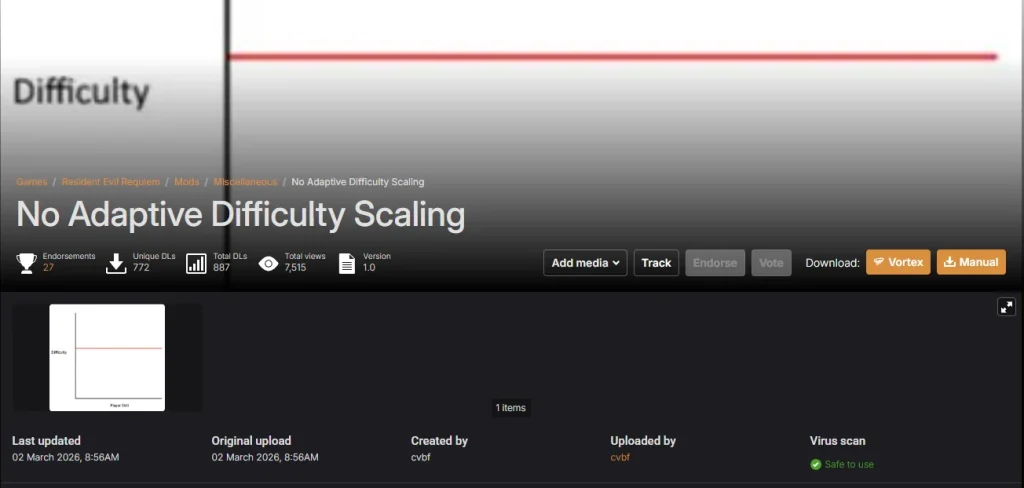Image resolution: width=1024 pixels, height=488 pixels.
Task: Click the endorsements count 27
Action: point(48,267)
